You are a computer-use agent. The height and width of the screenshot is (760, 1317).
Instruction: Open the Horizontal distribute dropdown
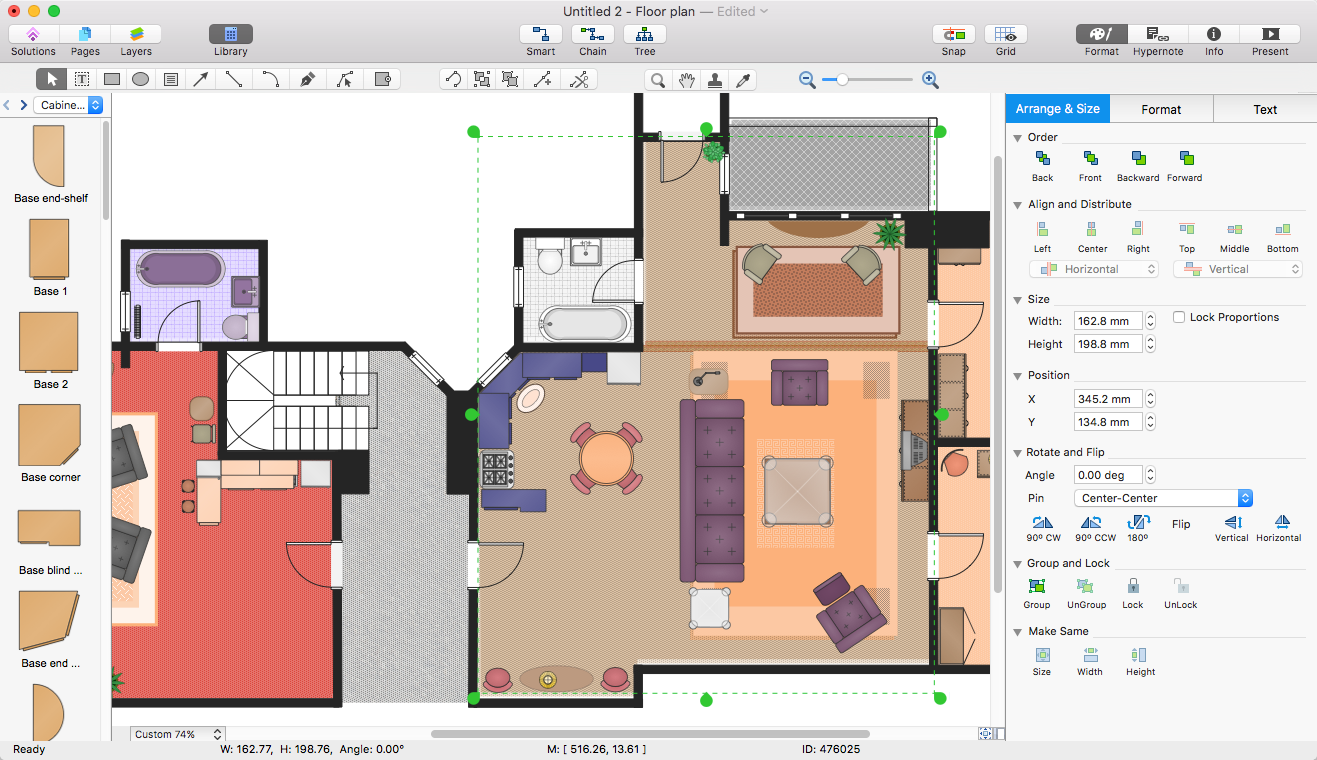pyautogui.click(x=1093, y=269)
